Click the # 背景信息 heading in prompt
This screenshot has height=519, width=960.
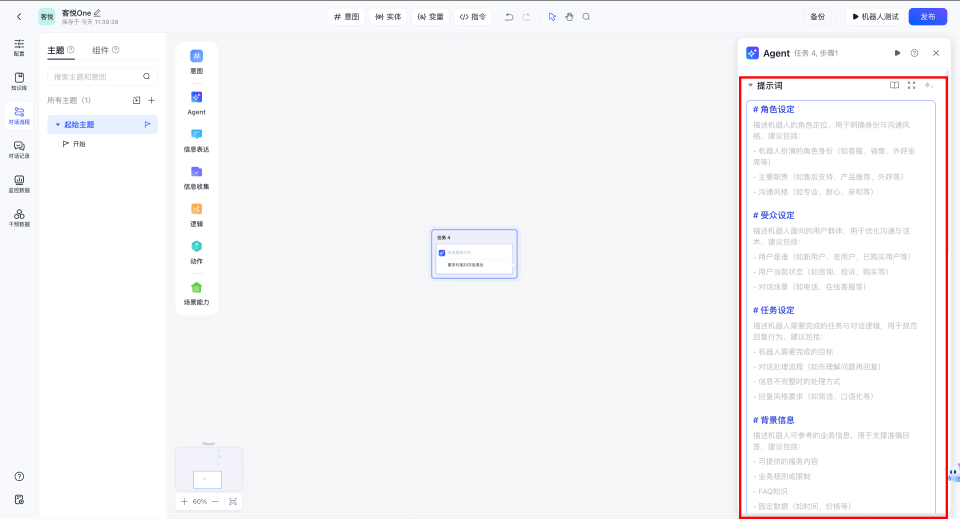[773, 420]
